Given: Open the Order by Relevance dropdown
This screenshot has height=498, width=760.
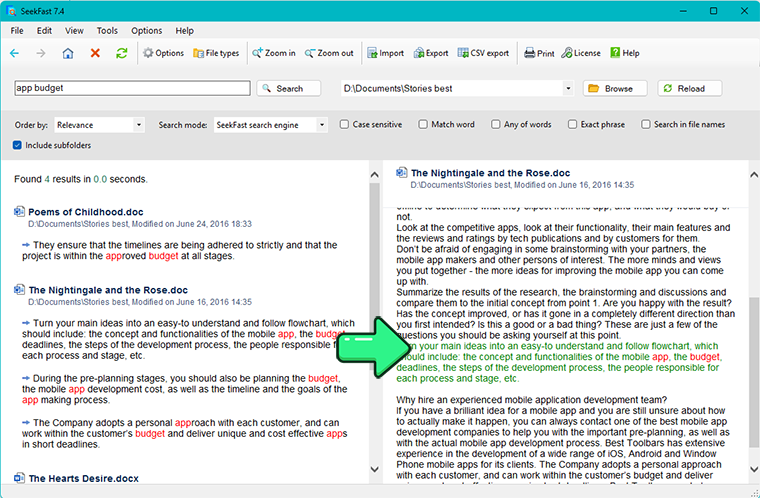Looking at the screenshot, I should pyautogui.click(x=99, y=125).
